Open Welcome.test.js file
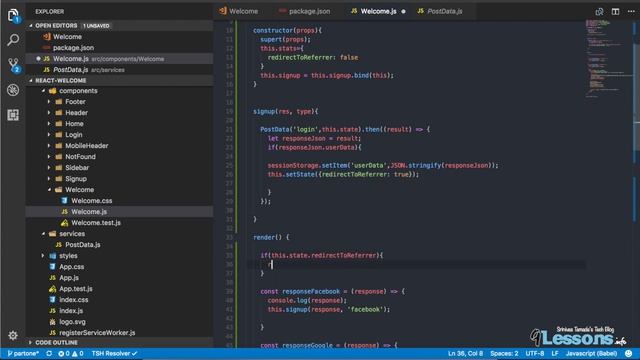 point(119,223)
